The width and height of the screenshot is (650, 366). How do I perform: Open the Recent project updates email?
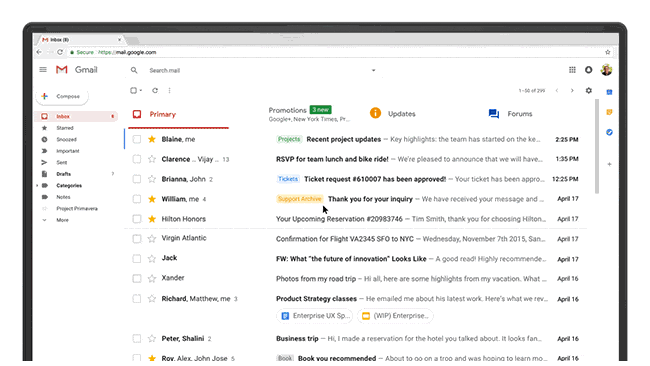click(356, 139)
